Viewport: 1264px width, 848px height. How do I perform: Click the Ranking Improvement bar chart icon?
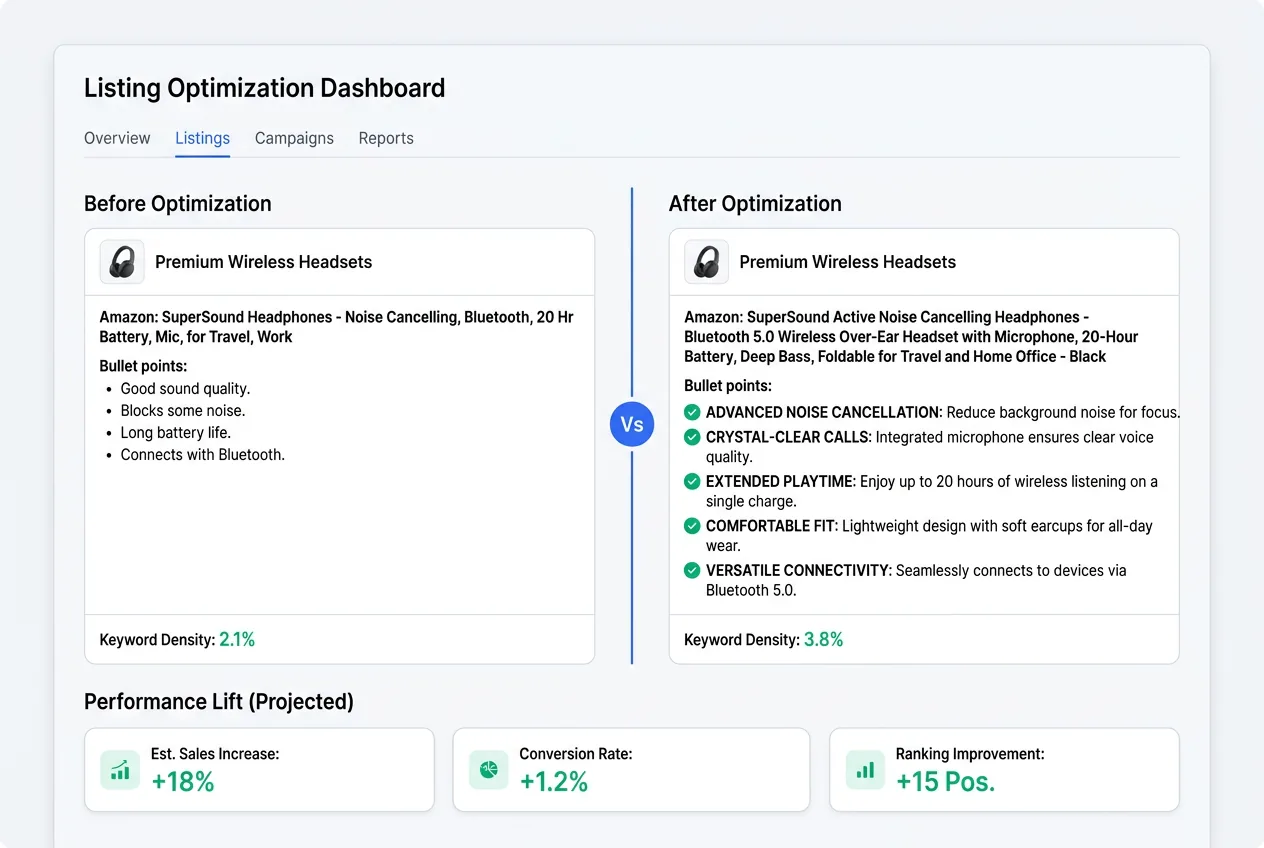coord(864,769)
